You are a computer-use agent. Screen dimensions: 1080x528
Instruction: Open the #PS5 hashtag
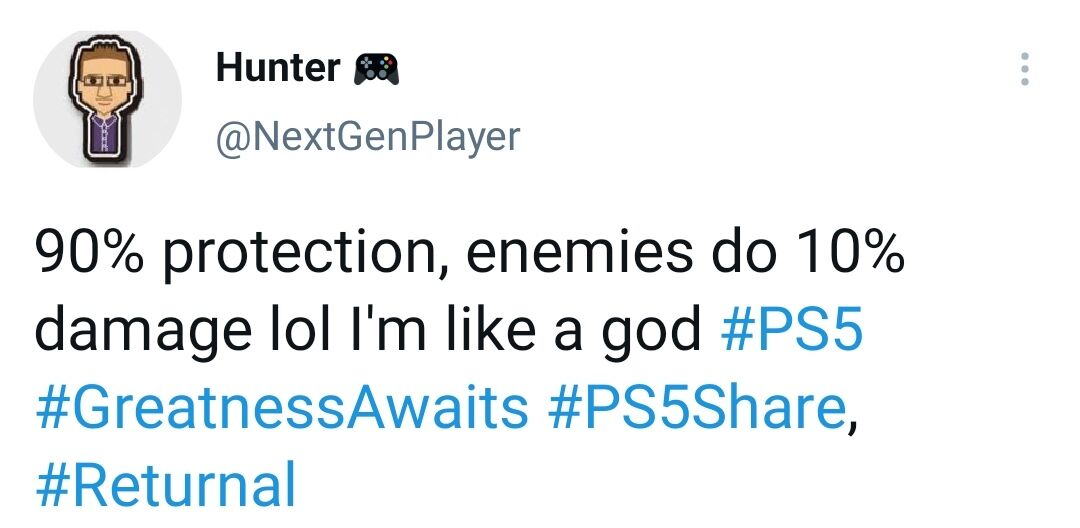tap(790, 331)
